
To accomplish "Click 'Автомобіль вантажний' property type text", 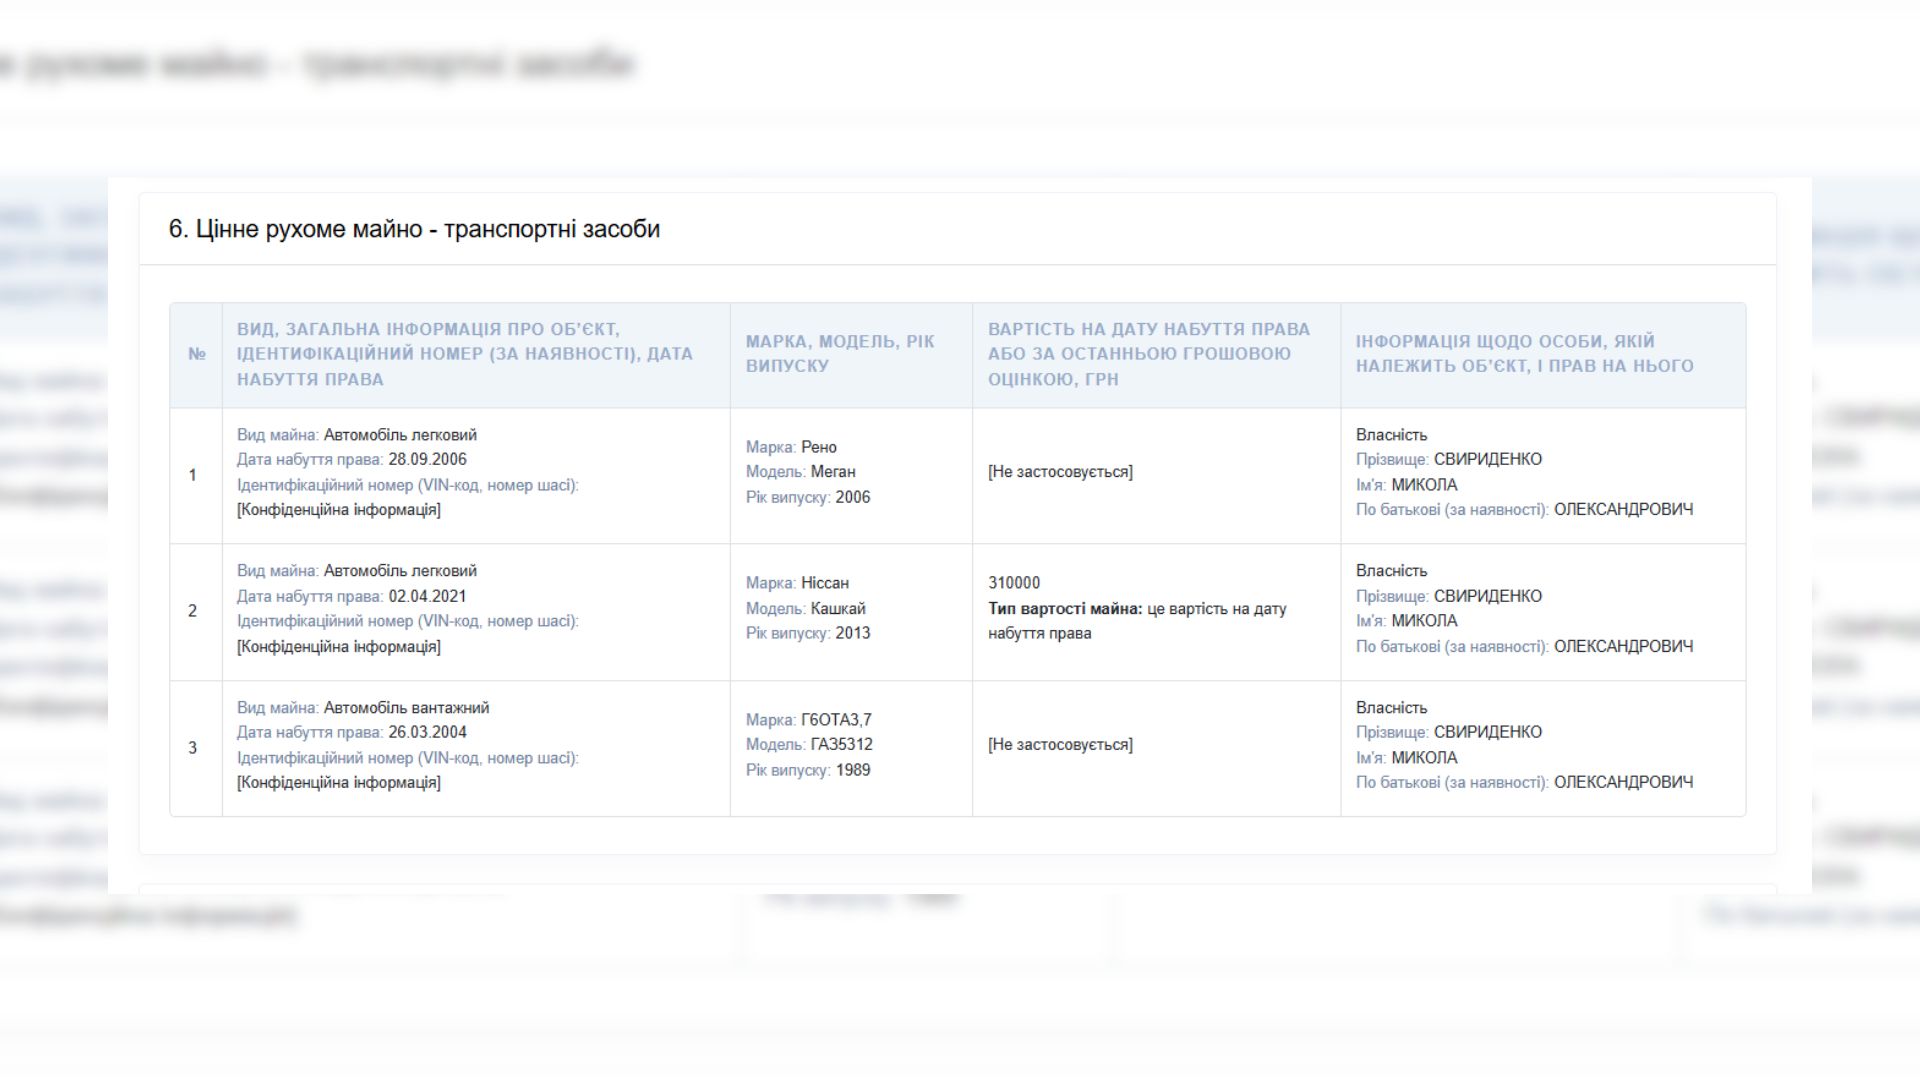I will click(x=406, y=708).
